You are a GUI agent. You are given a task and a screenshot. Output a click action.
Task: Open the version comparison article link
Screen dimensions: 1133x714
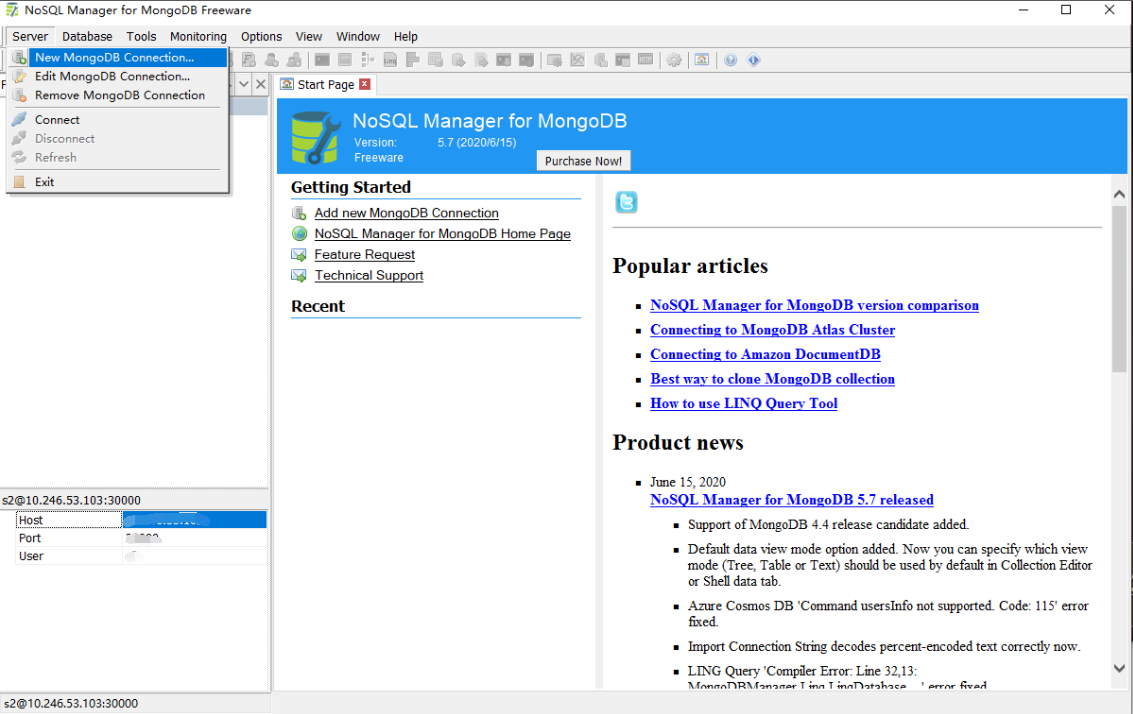click(x=814, y=305)
